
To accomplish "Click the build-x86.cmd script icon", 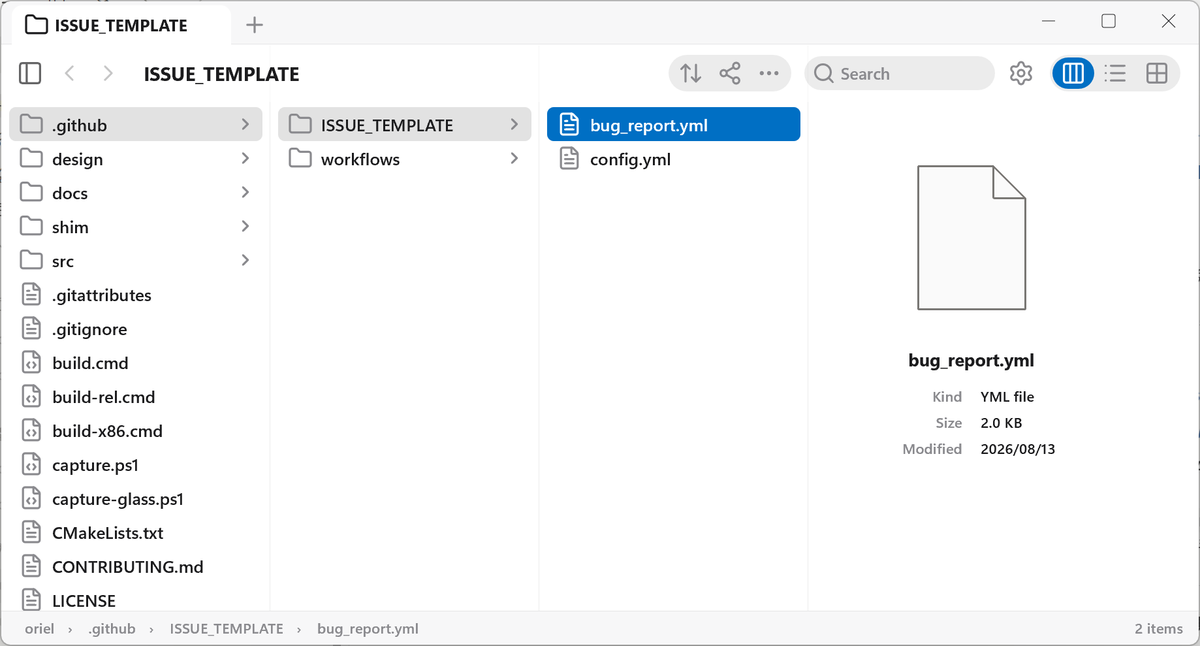I will coord(32,431).
